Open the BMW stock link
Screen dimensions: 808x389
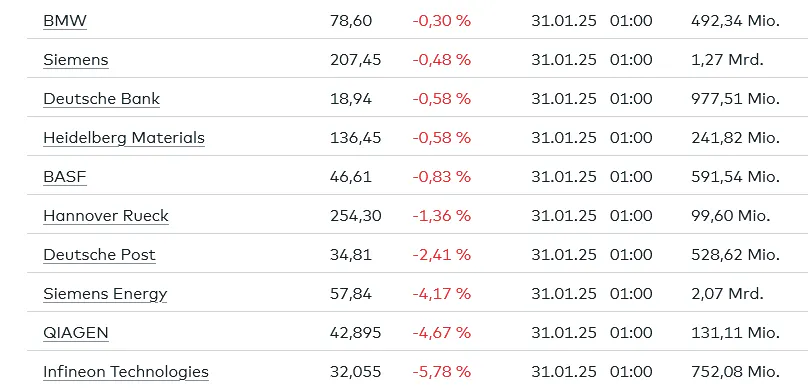tap(65, 21)
